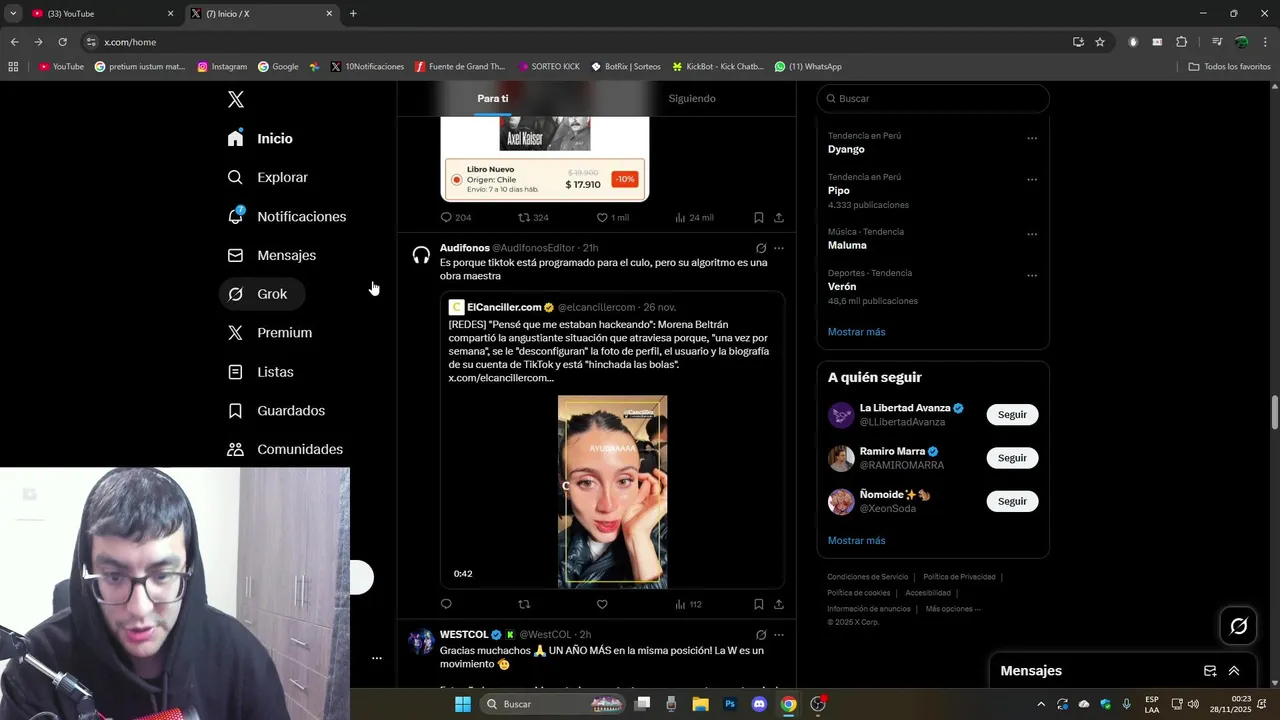The height and width of the screenshot is (720, 1280).
Task: Open Discord from the taskbar
Action: coord(759,704)
